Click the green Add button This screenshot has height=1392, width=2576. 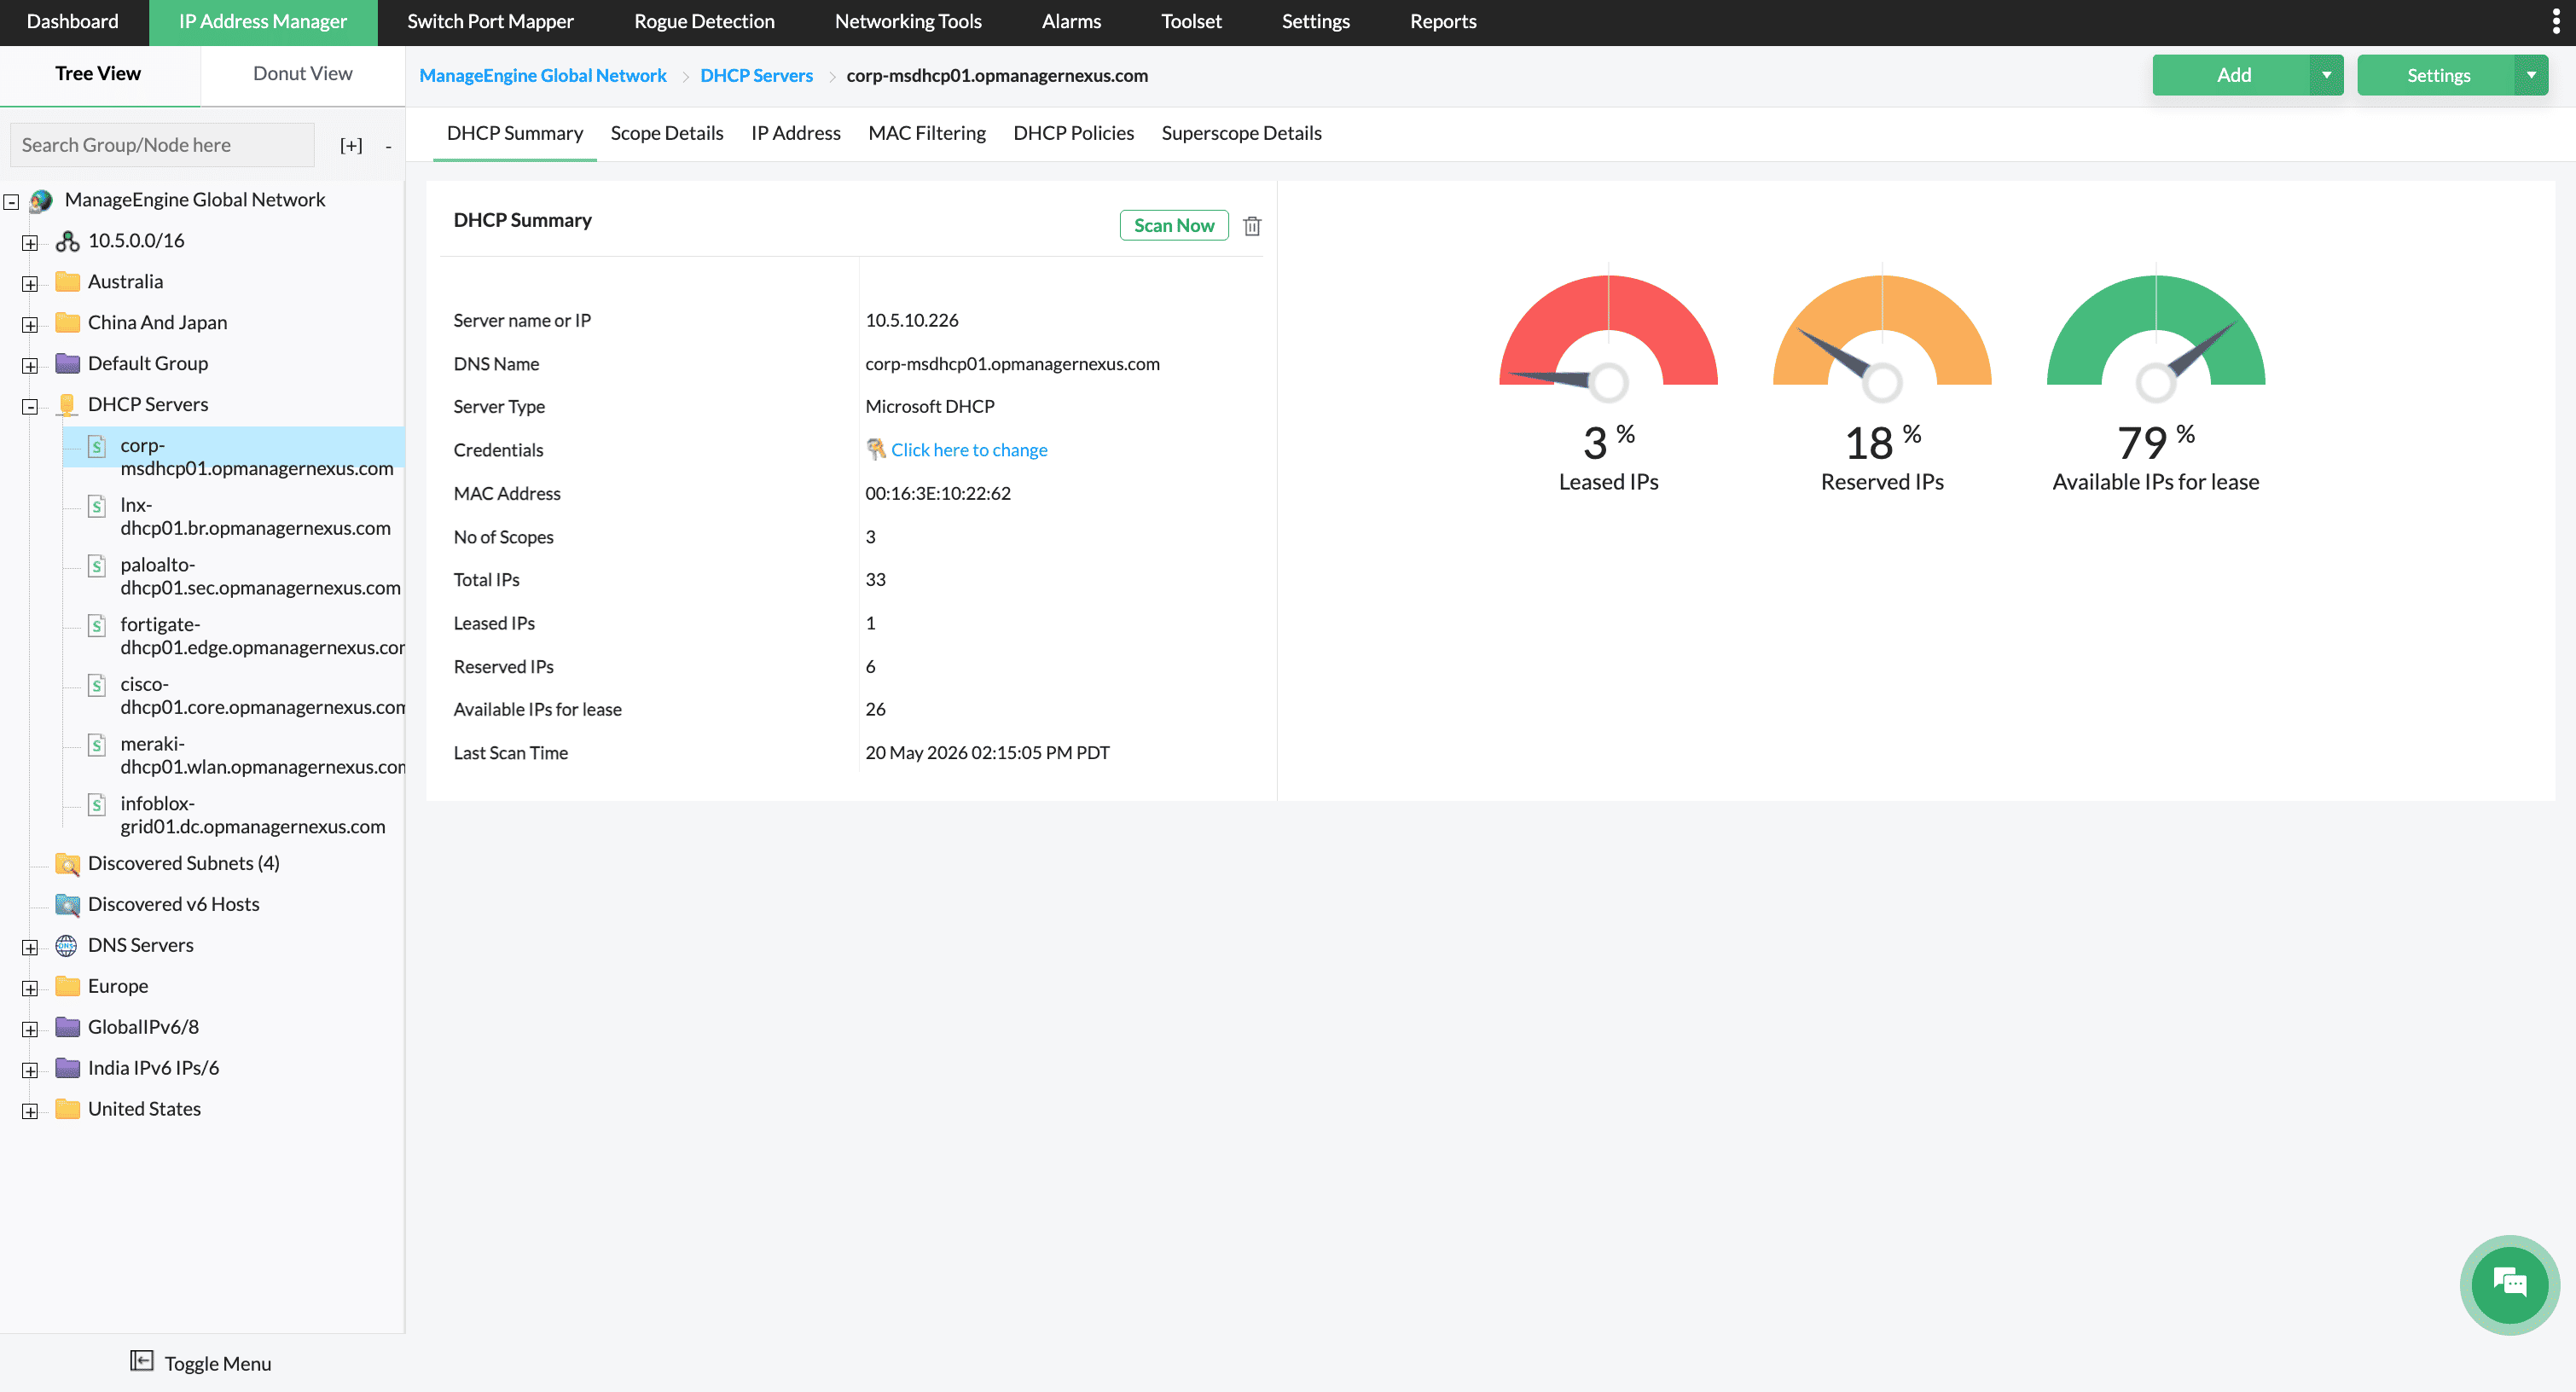2232,76
